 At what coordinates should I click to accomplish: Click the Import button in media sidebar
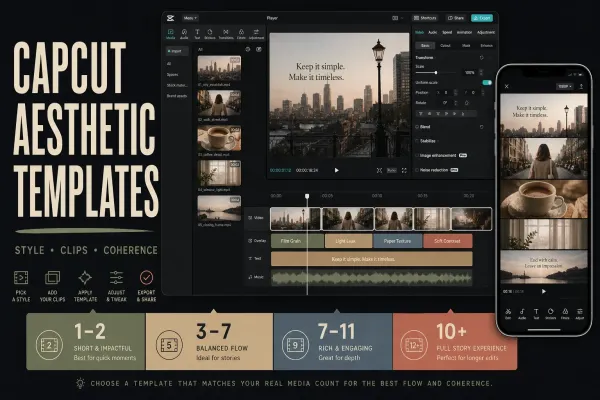[177, 51]
